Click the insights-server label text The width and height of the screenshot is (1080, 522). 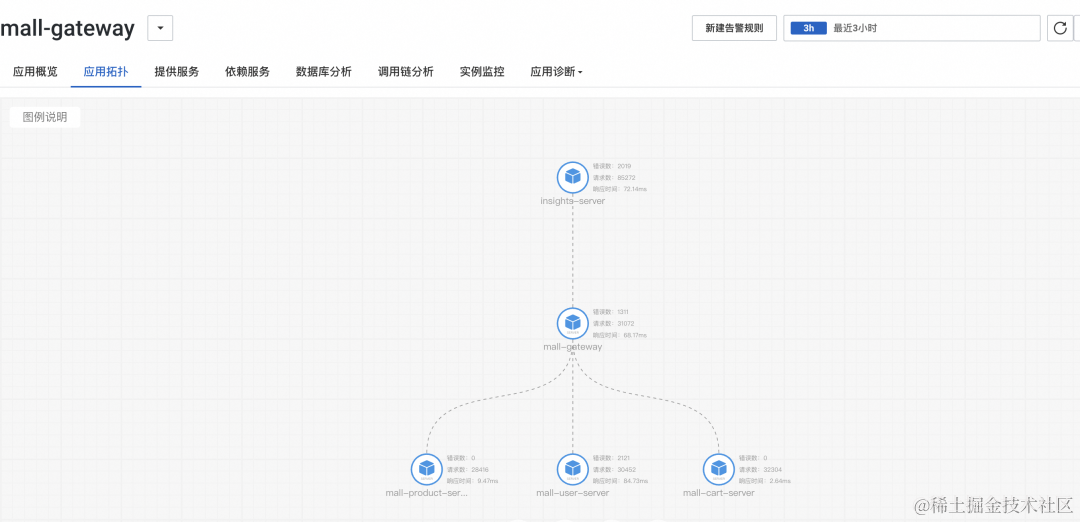point(572,200)
